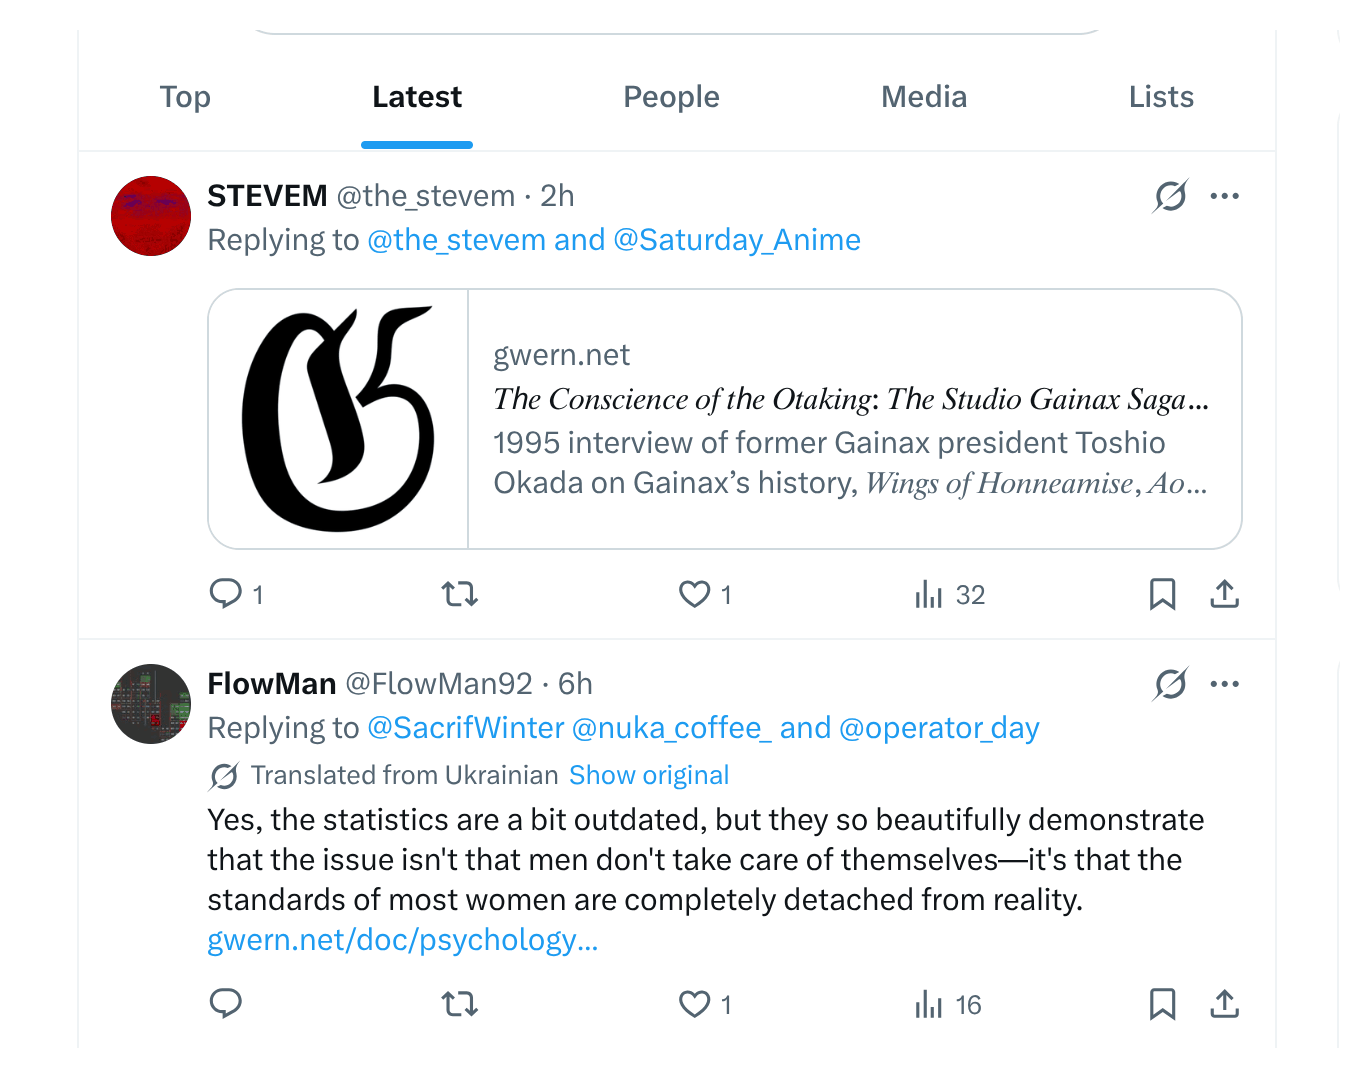
Task: Bookmark STEVEM's post
Action: [1162, 594]
